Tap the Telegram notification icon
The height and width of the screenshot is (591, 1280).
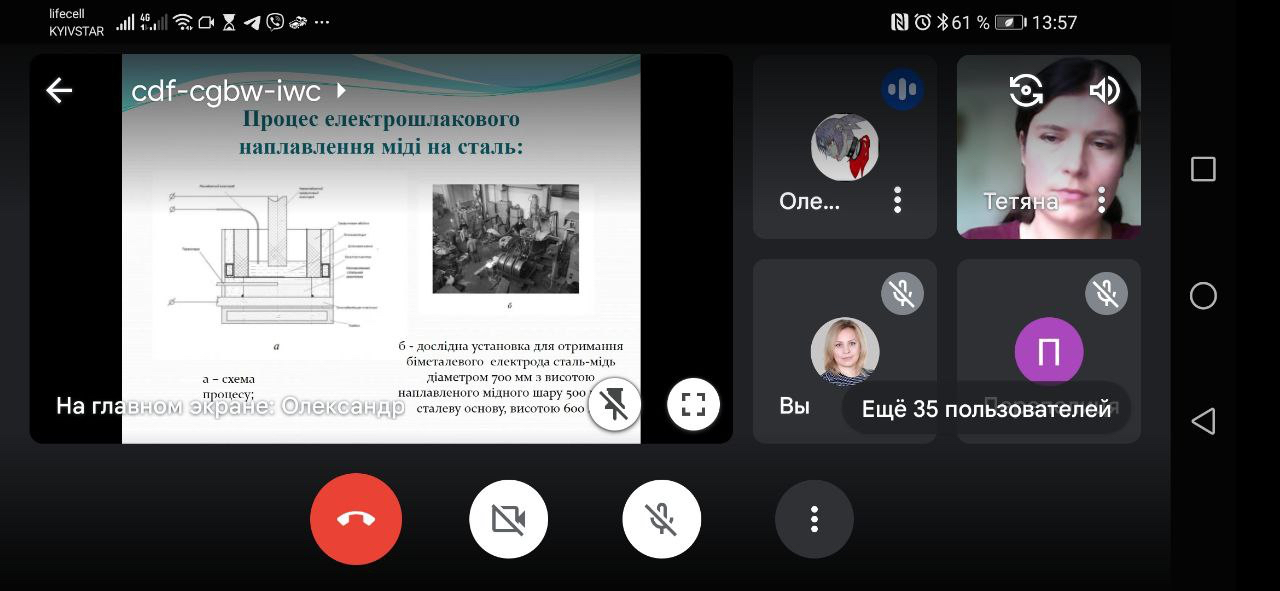251,22
